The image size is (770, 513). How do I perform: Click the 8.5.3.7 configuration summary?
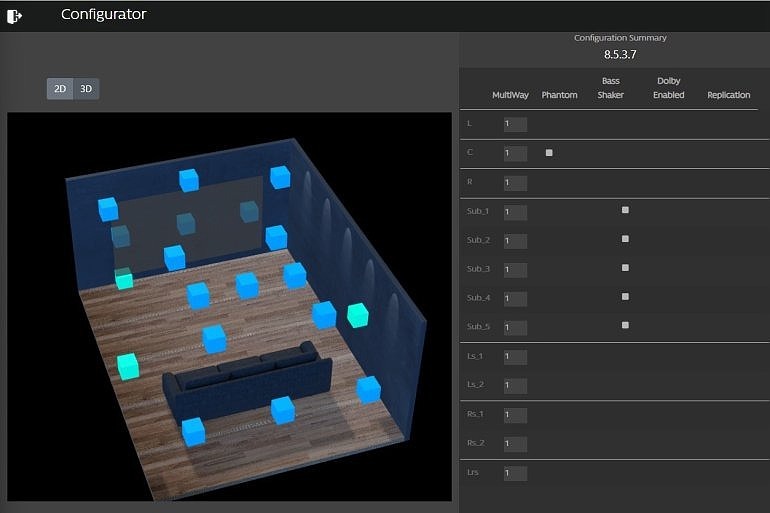point(620,54)
